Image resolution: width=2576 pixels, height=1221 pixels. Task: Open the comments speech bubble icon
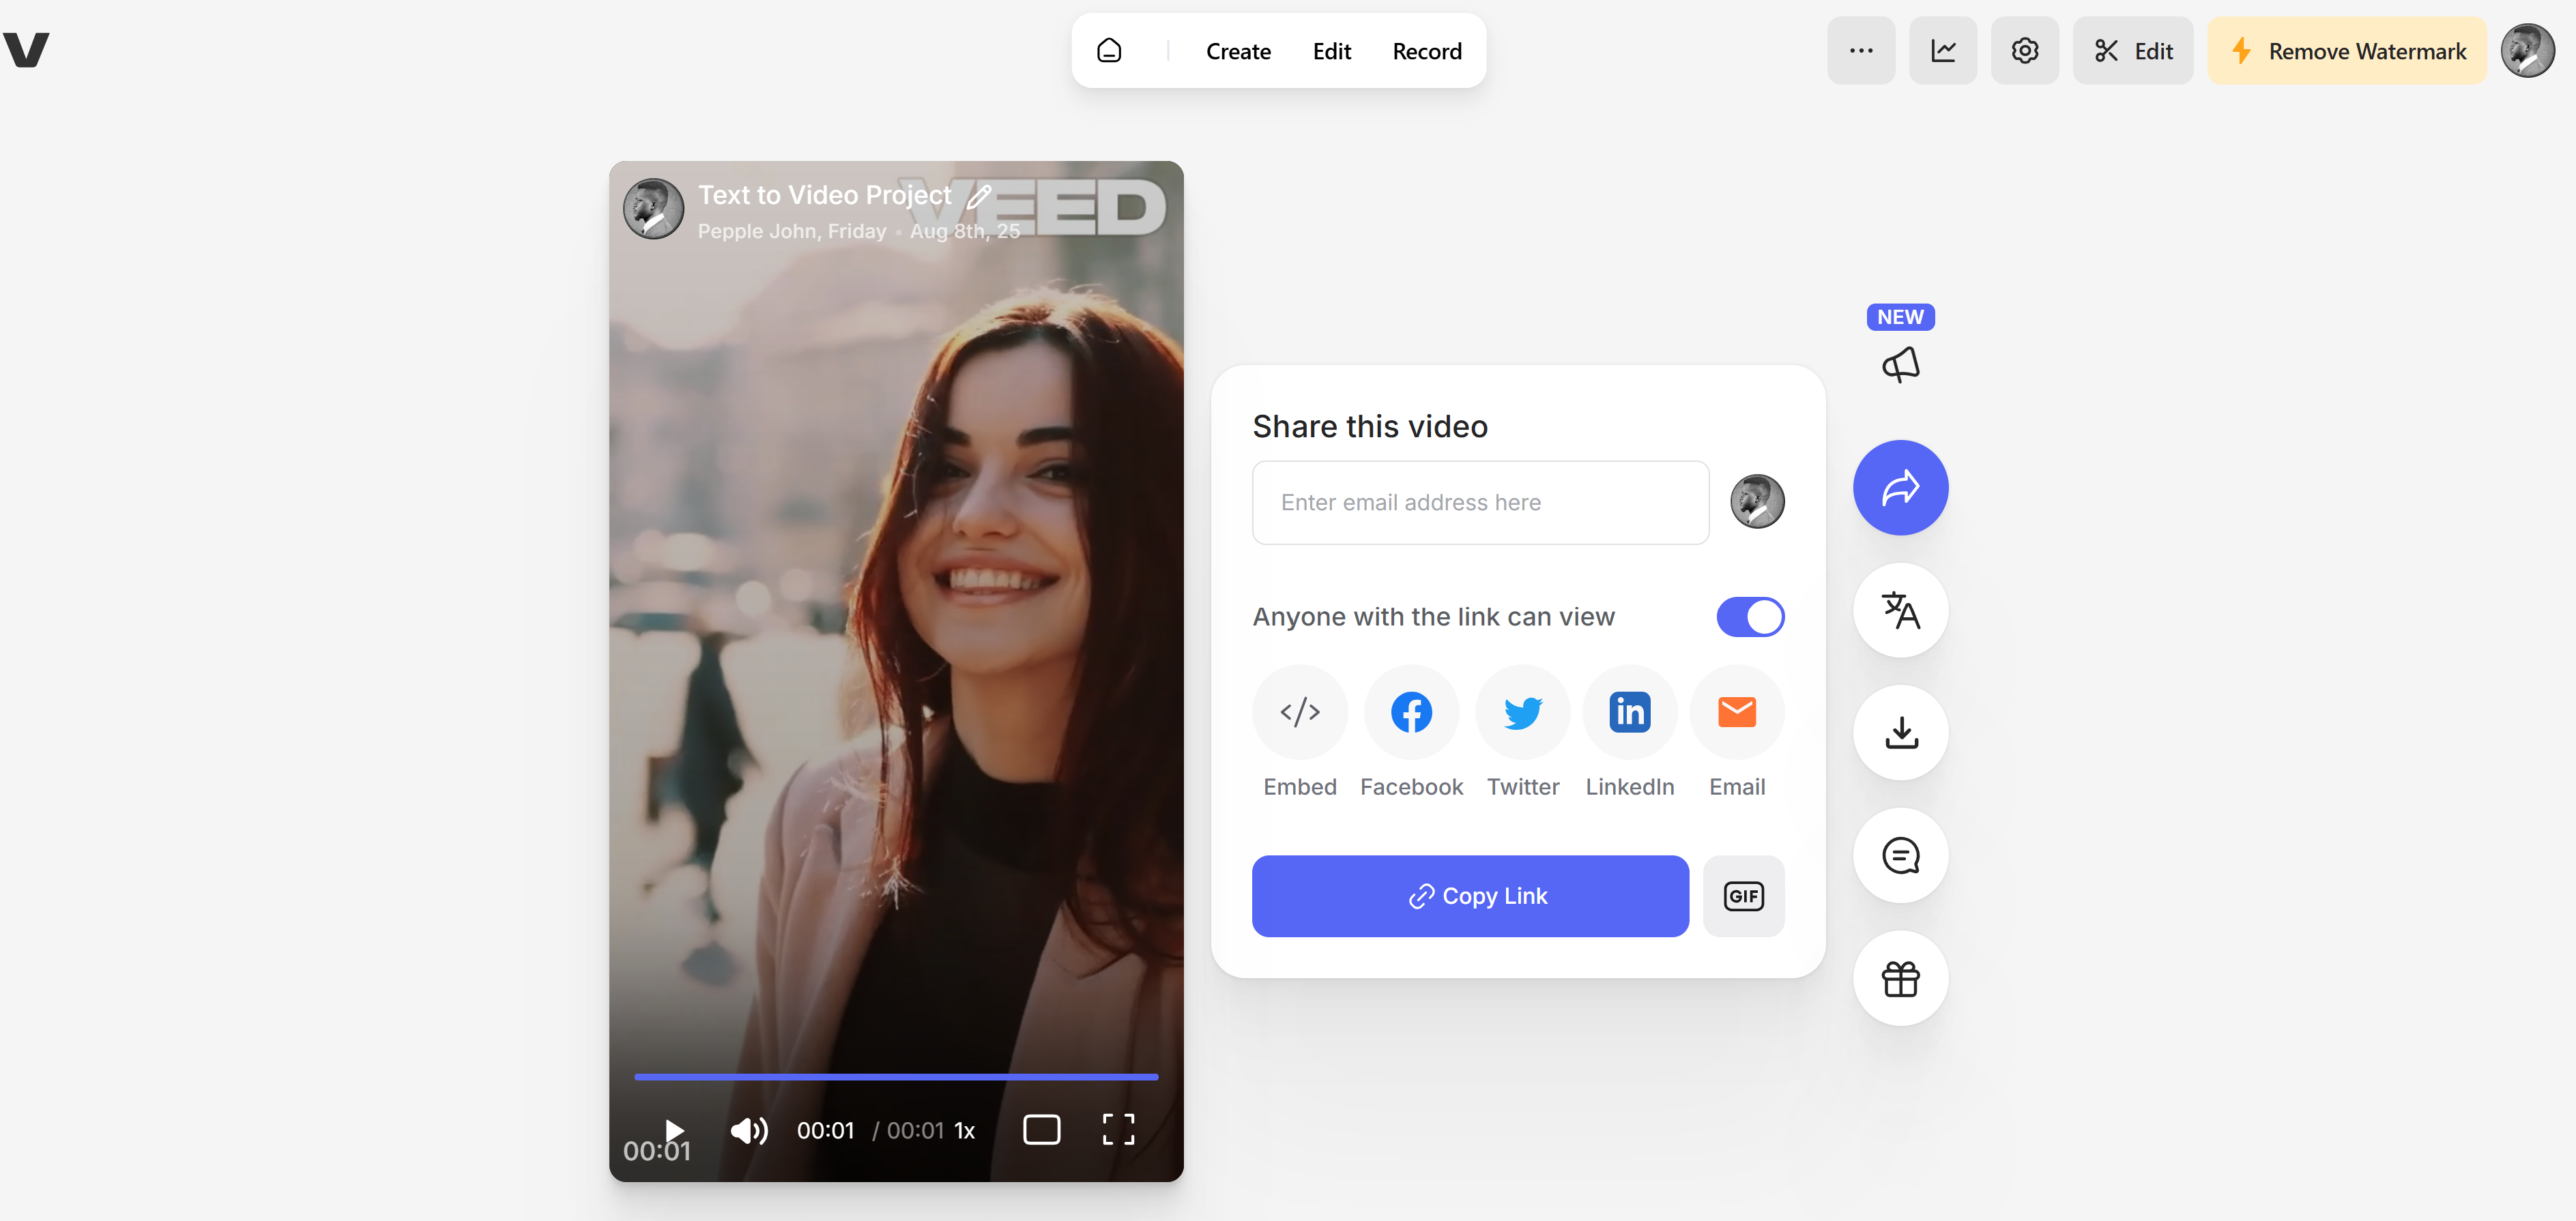point(1900,856)
